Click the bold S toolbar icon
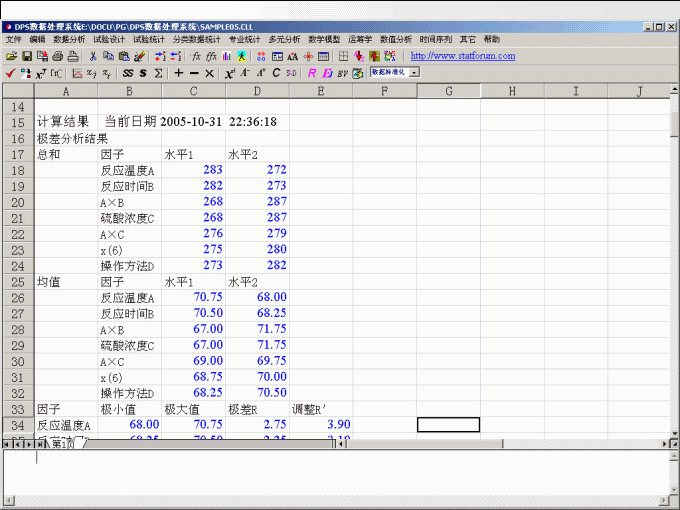The height and width of the screenshot is (510, 680). [x=143, y=73]
